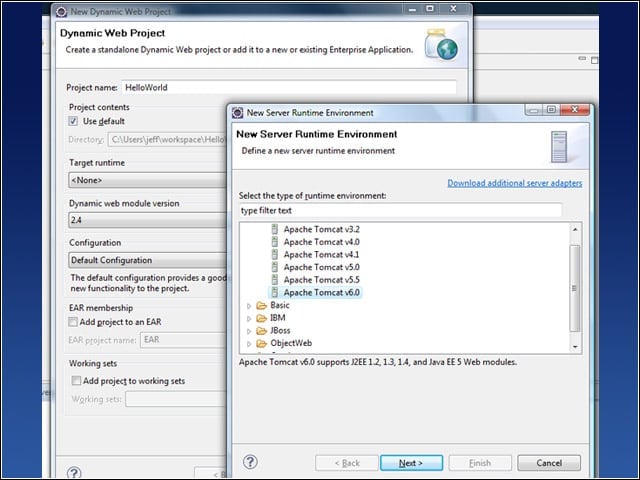Click the Basic folder icon

point(261,305)
